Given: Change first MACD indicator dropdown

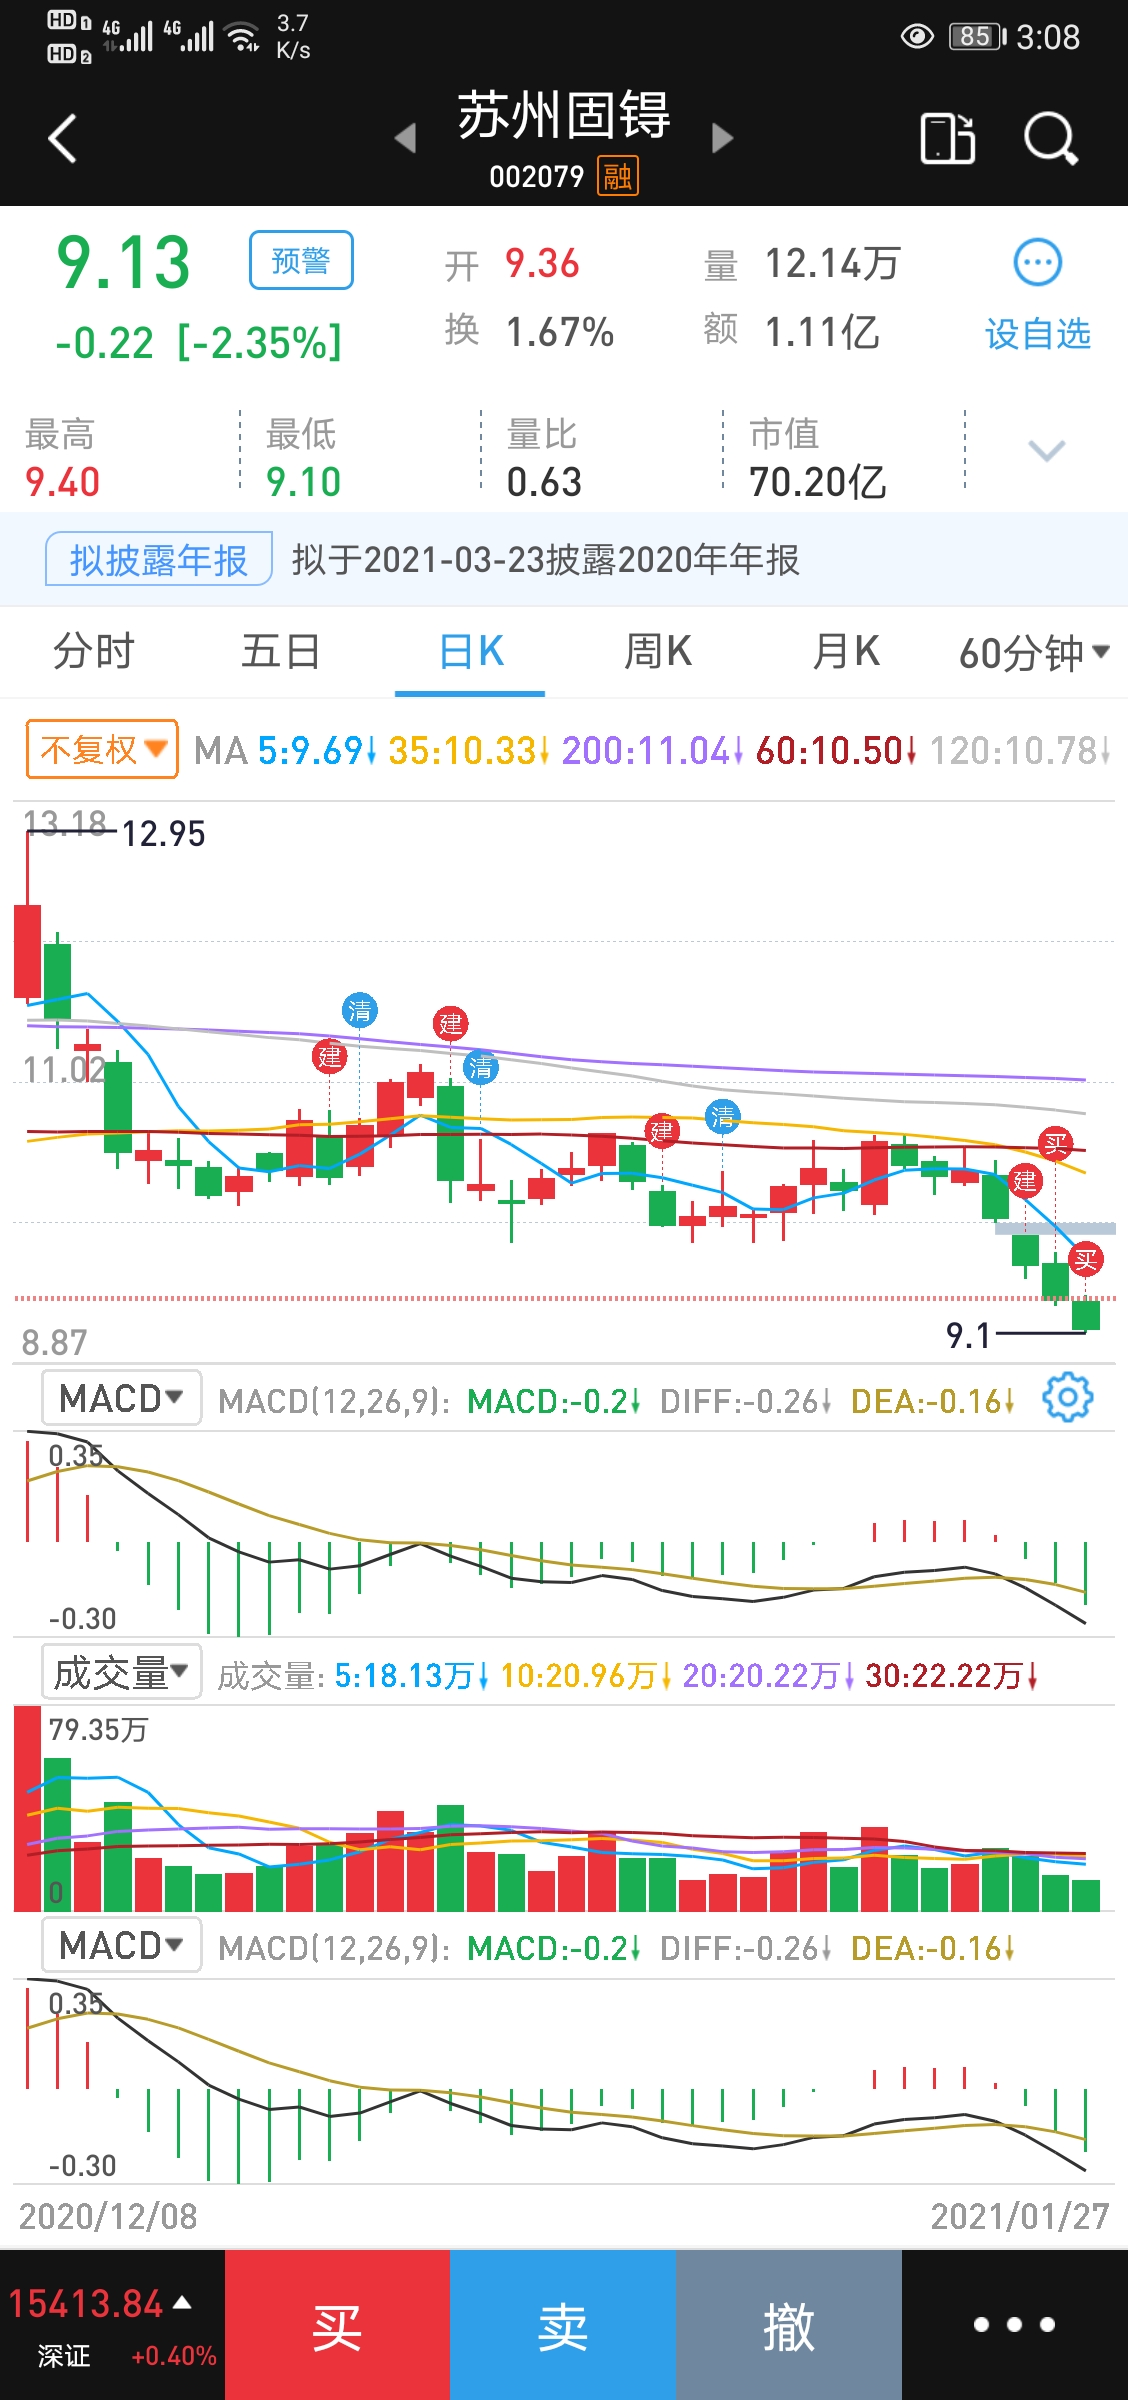Looking at the screenshot, I should point(121,1398).
